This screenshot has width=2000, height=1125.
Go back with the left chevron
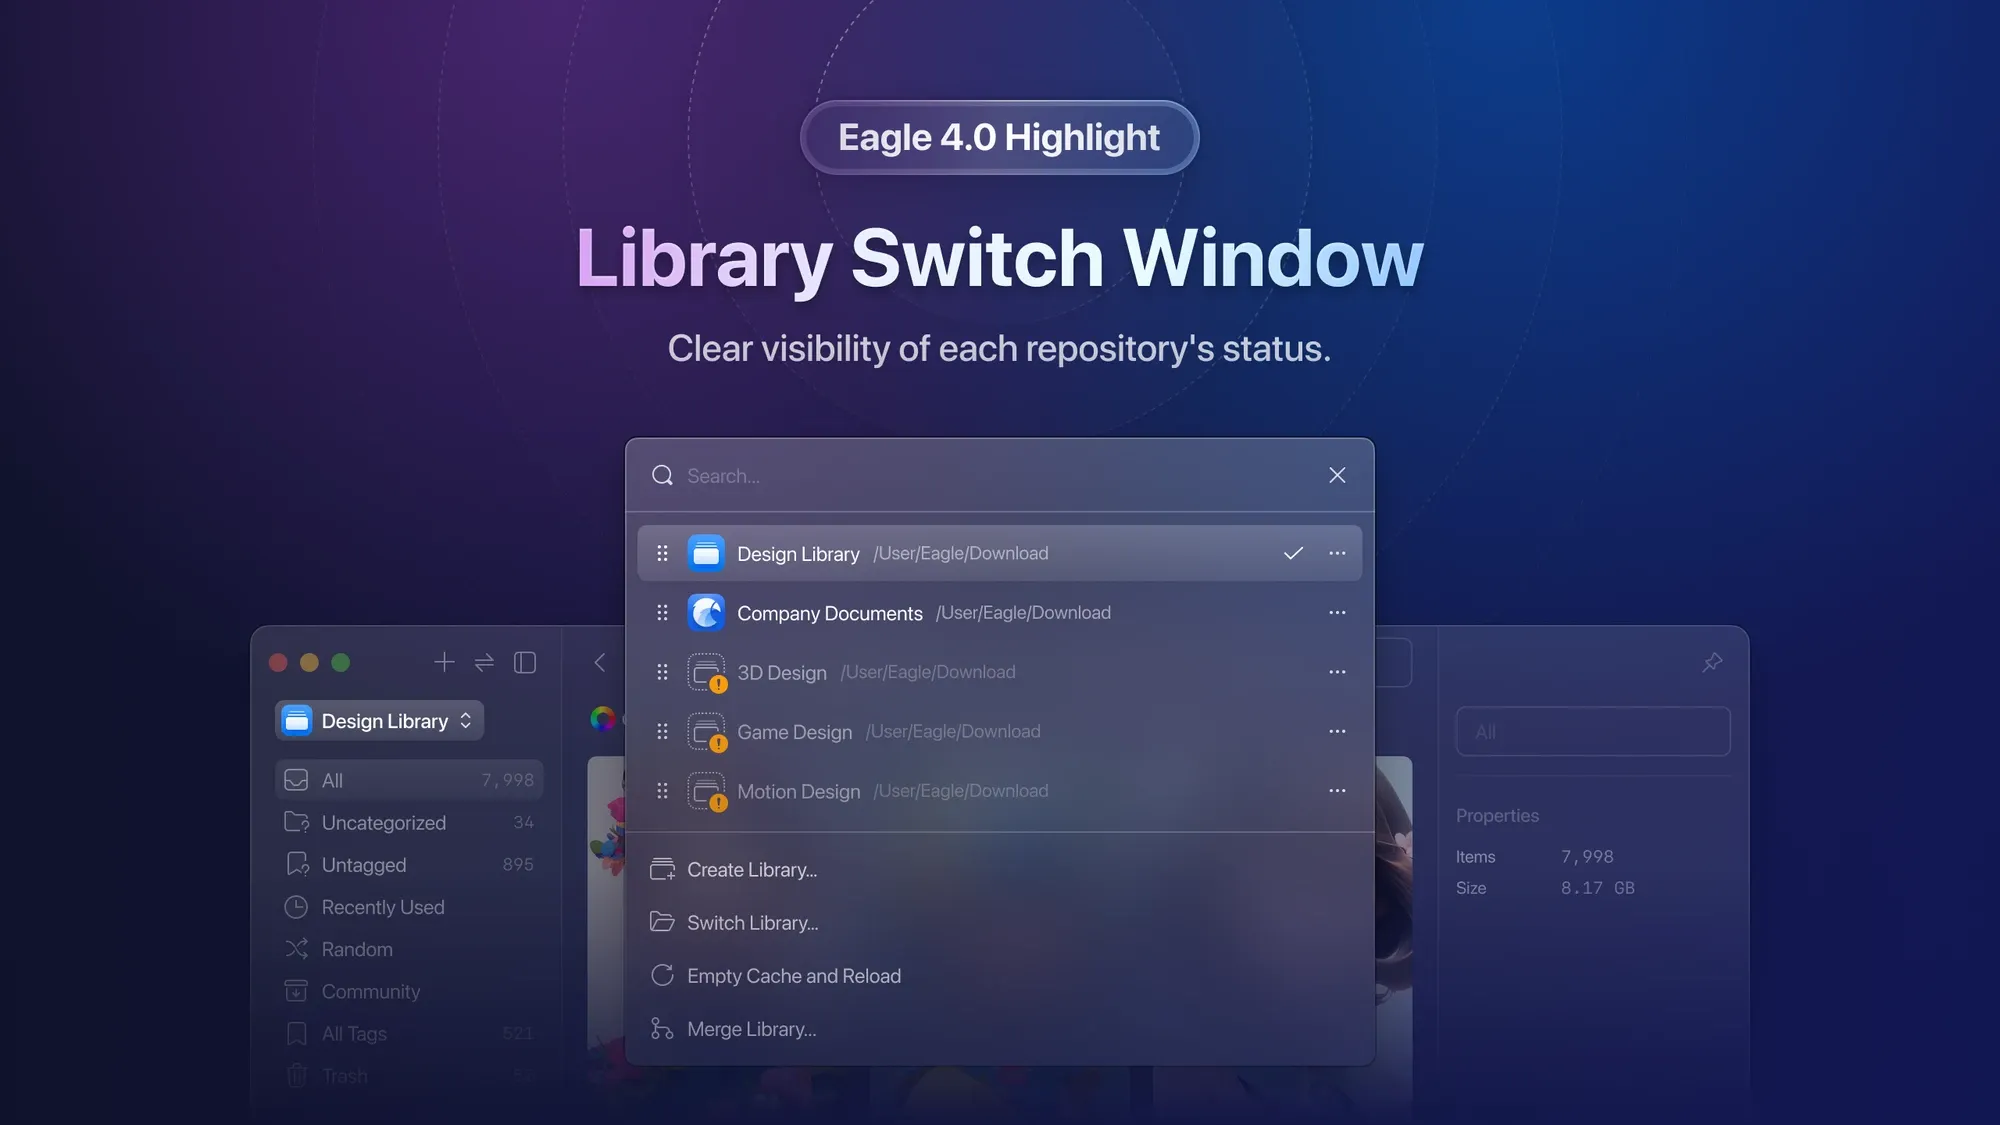click(600, 662)
